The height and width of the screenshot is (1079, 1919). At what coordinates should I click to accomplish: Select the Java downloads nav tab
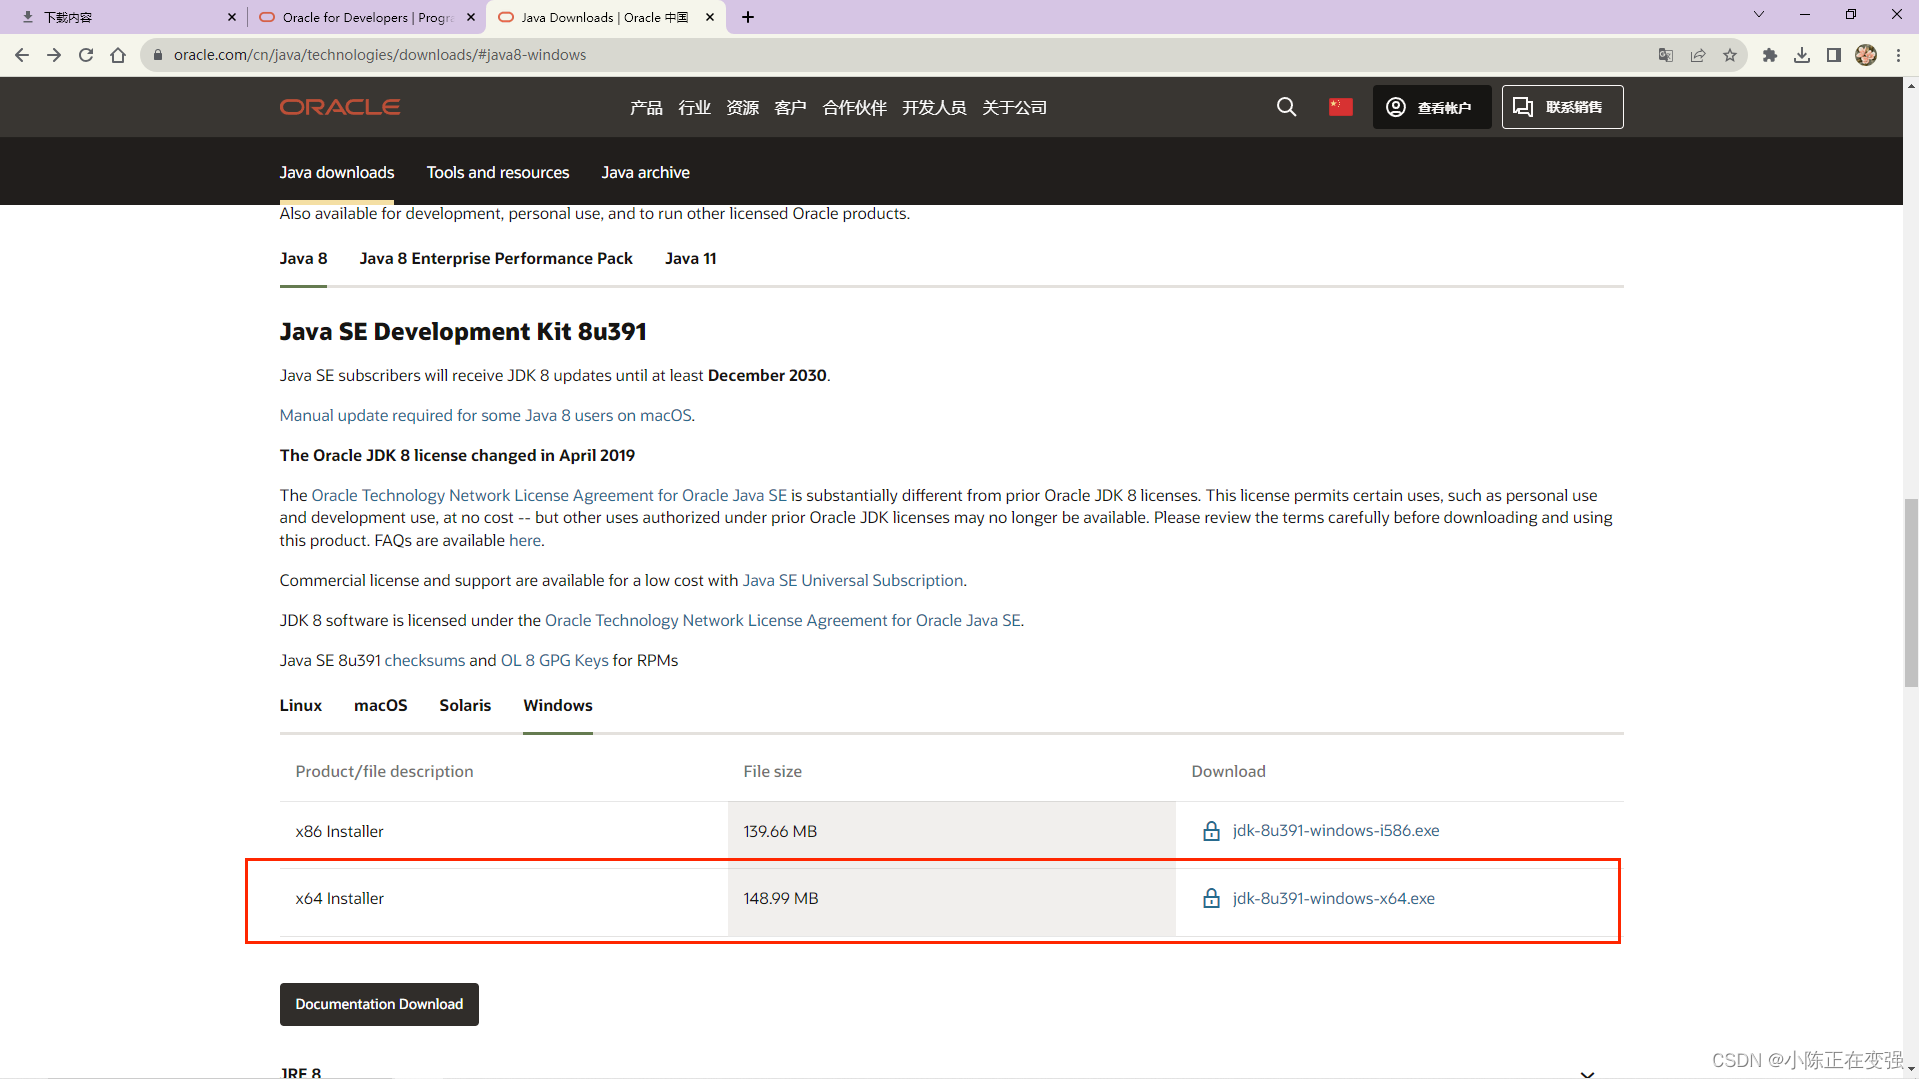[x=337, y=173]
